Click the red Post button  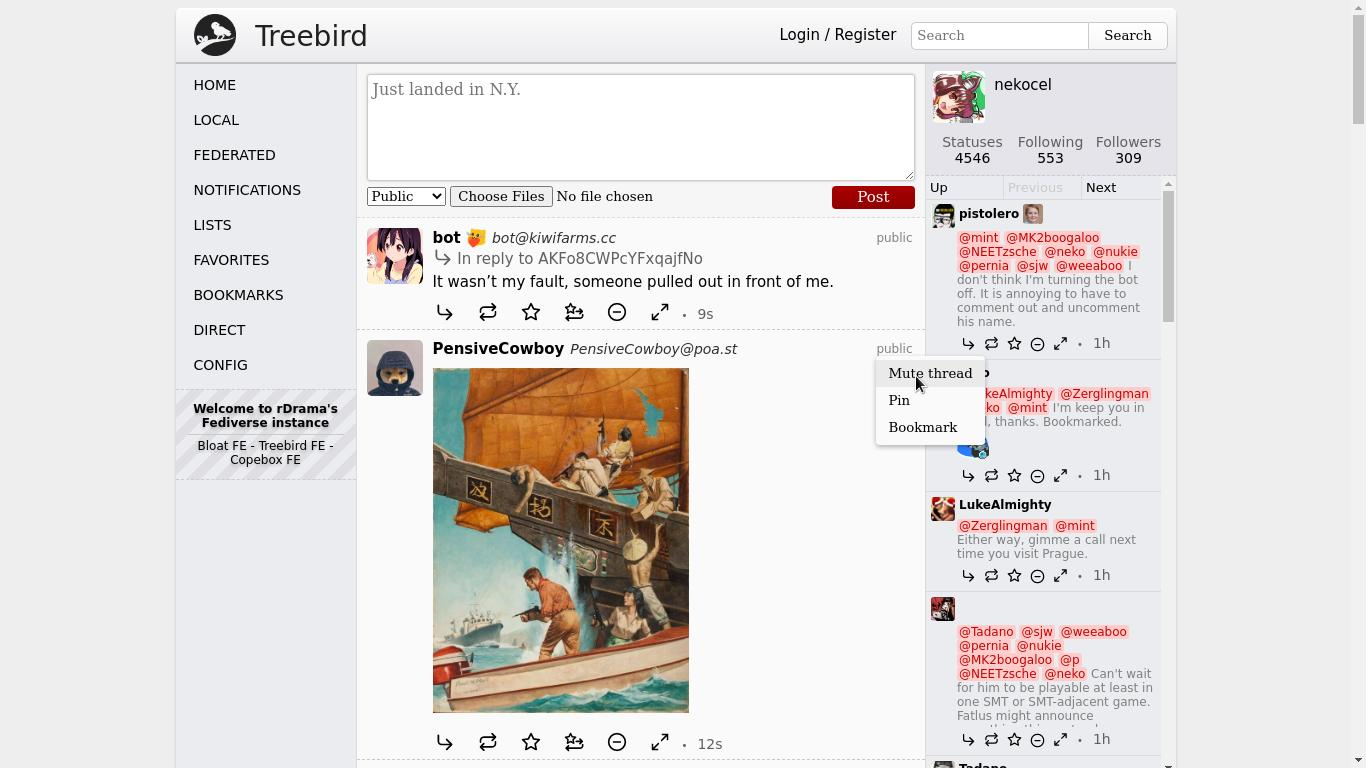pyautogui.click(x=873, y=197)
